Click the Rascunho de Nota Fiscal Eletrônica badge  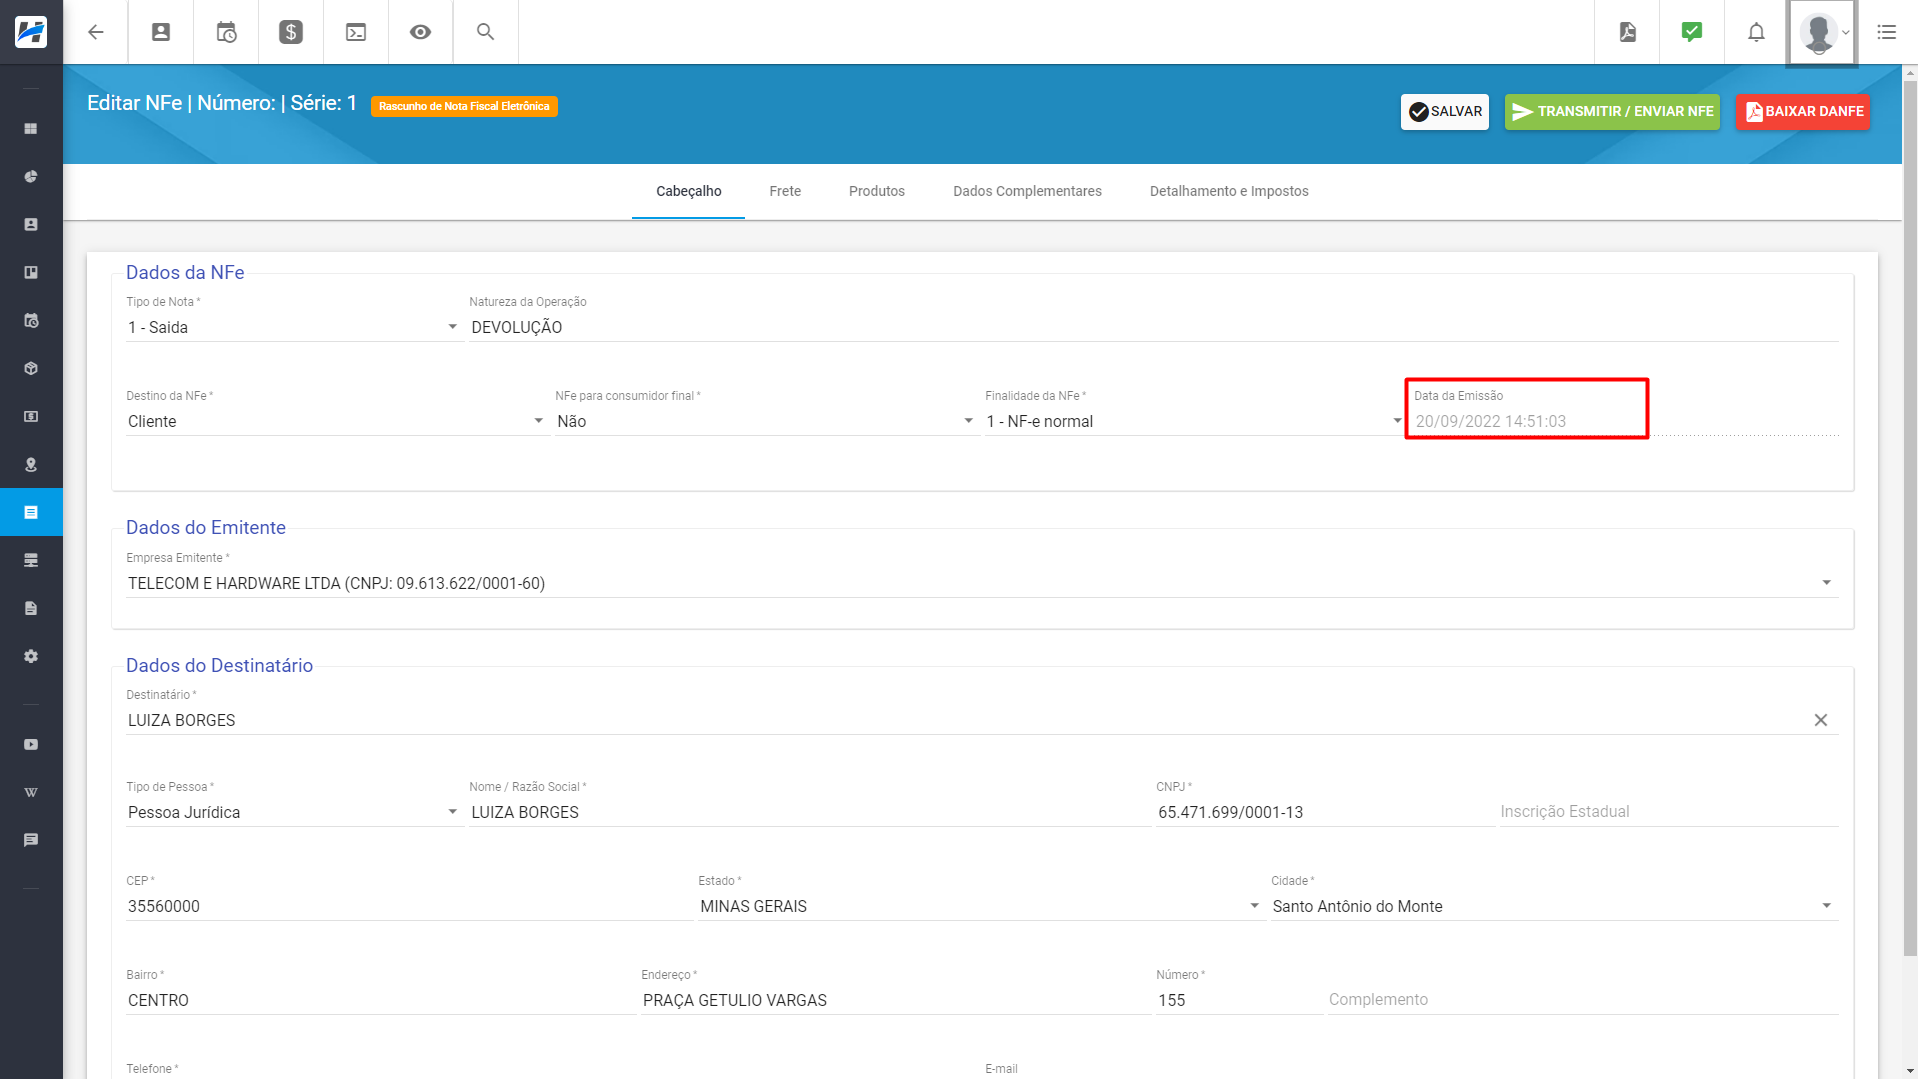464,106
